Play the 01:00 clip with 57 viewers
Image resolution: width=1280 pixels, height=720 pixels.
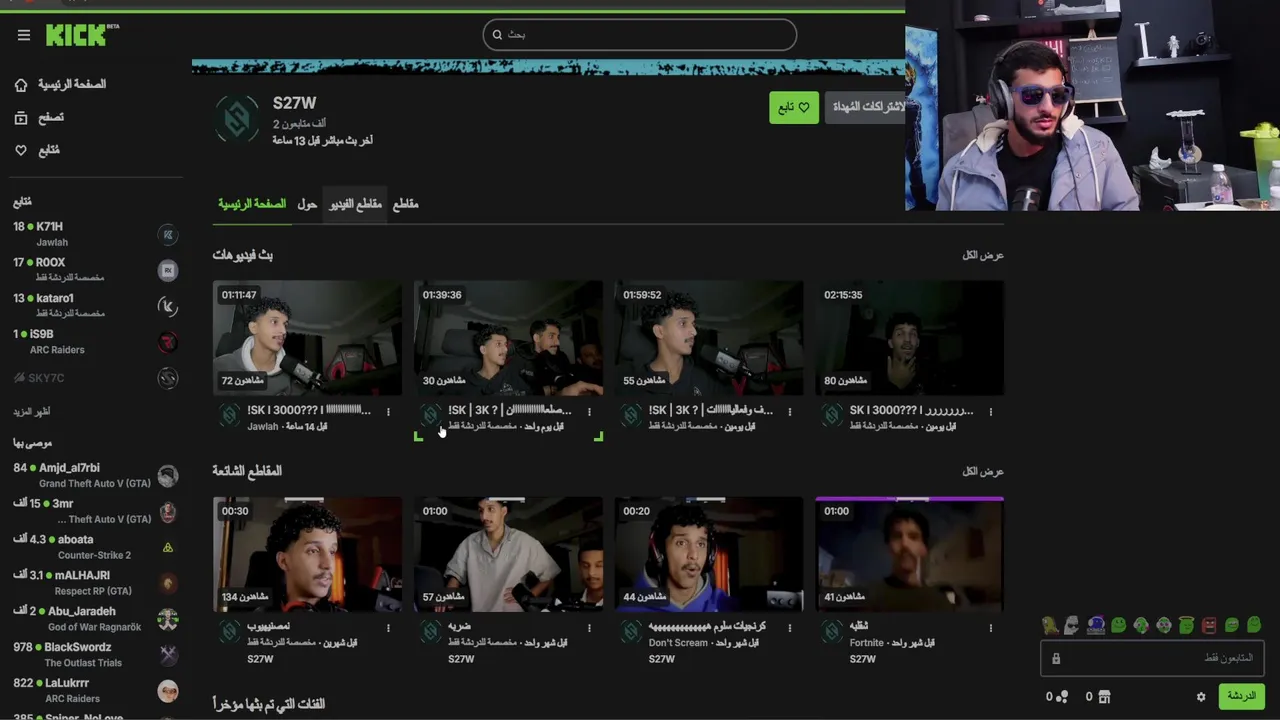tap(508, 554)
